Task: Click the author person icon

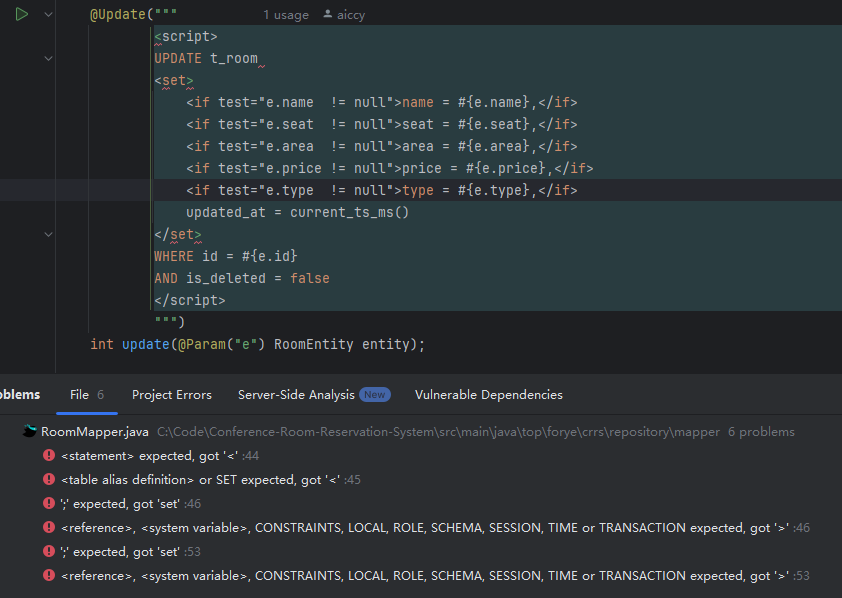Action: click(x=328, y=14)
